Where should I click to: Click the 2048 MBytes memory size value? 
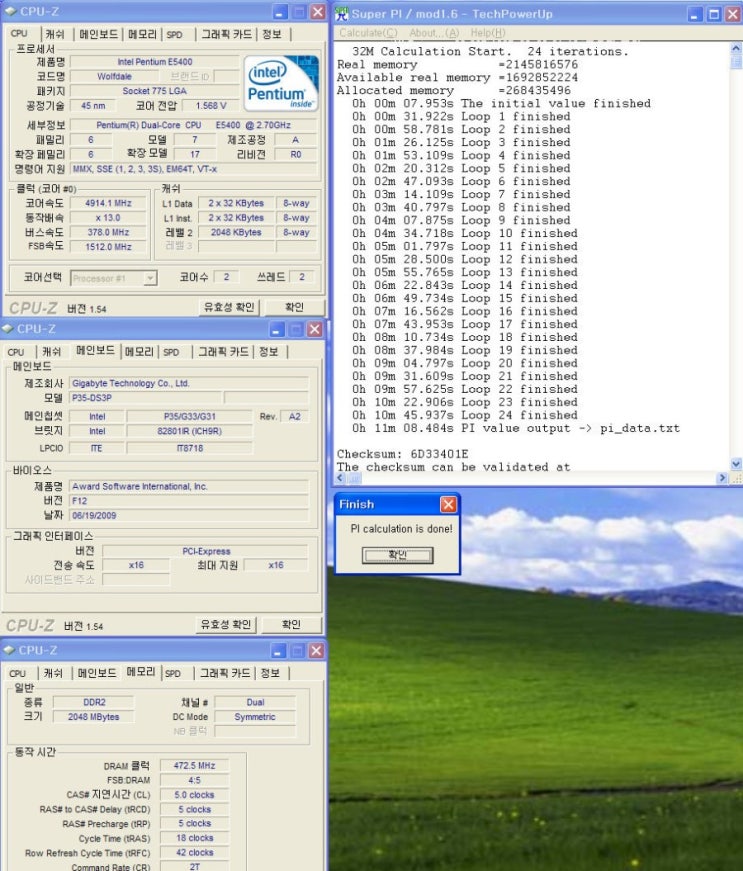point(93,717)
